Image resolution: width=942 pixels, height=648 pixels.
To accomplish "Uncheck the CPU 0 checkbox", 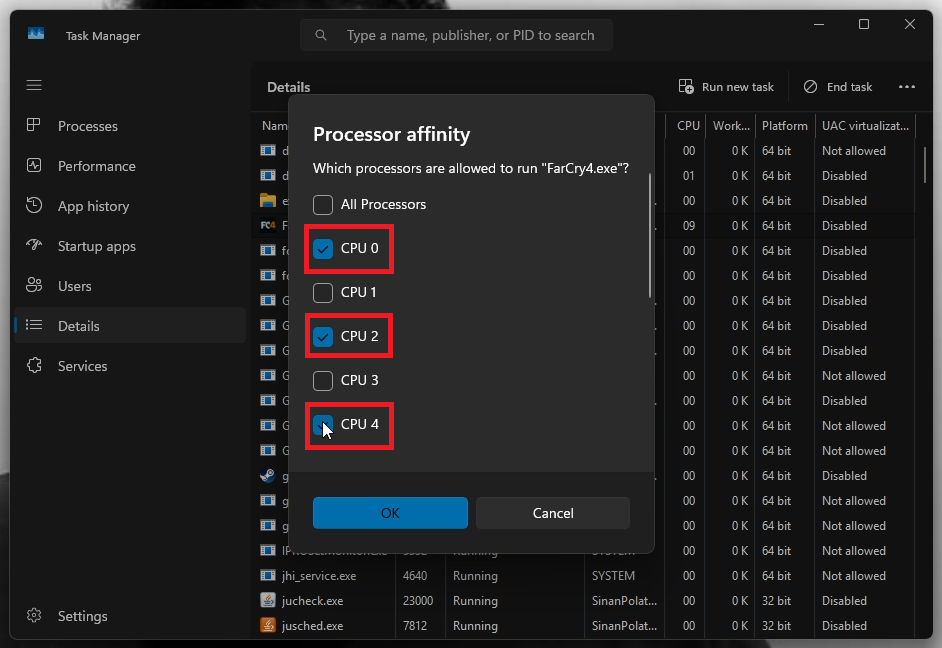I will pos(323,249).
